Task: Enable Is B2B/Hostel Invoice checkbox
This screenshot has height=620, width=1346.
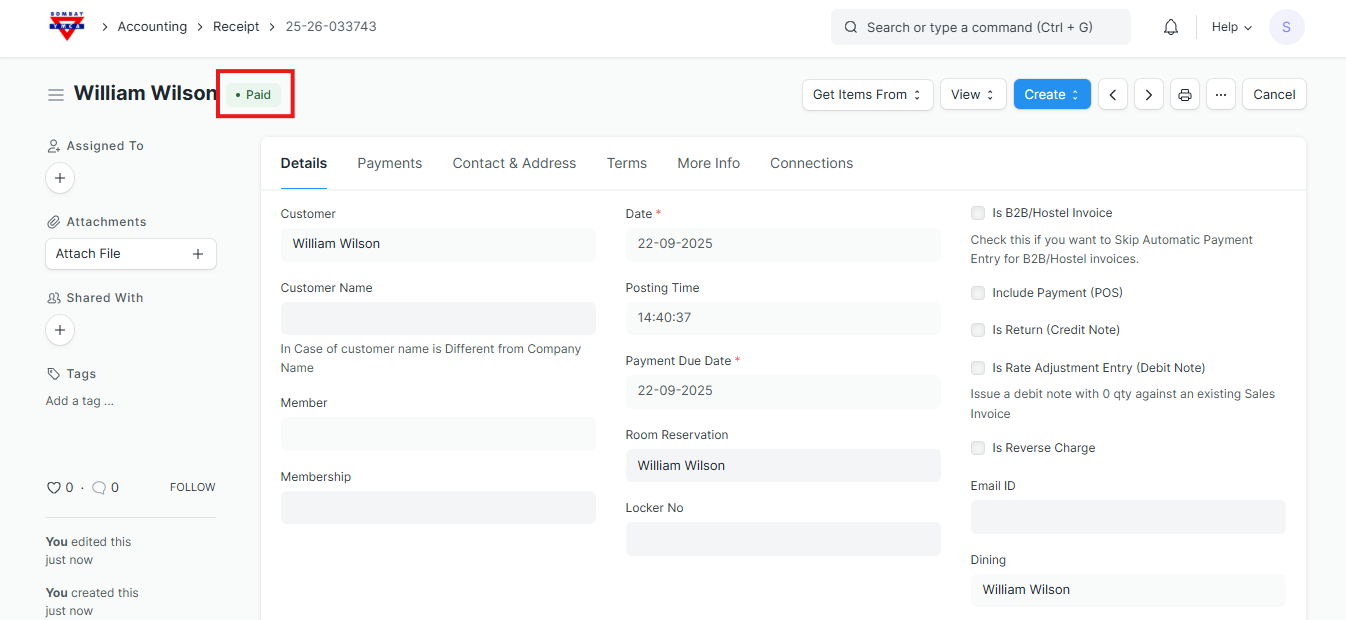Action: pyautogui.click(x=978, y=213)
